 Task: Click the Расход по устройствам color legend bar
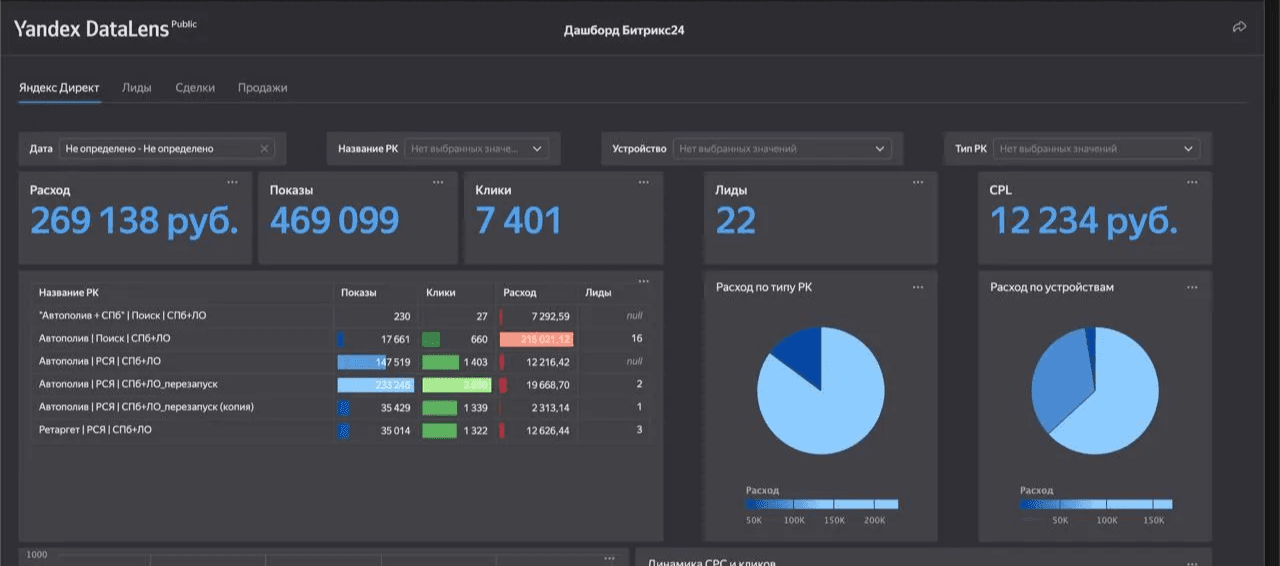point(1096,504)
